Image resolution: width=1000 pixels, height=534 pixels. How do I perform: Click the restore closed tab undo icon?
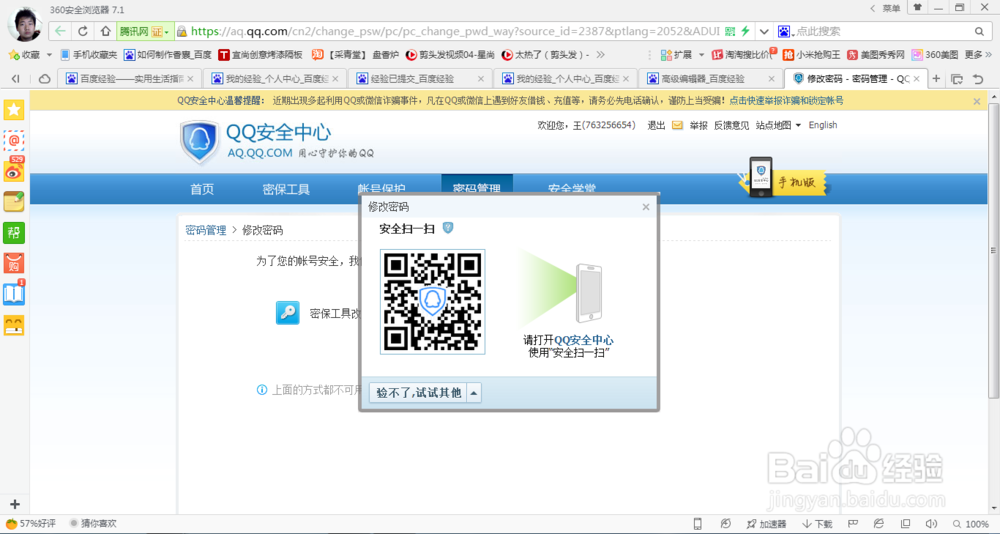[x=978, y=78]
